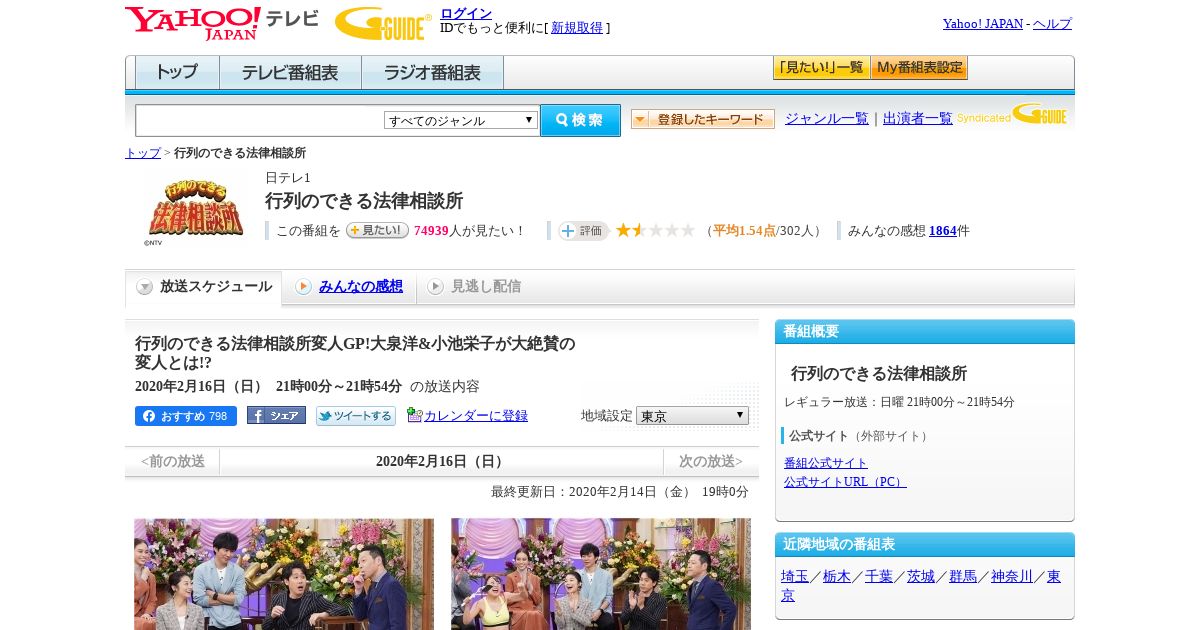Click the G-Guide logo in header

pos(383,23)
